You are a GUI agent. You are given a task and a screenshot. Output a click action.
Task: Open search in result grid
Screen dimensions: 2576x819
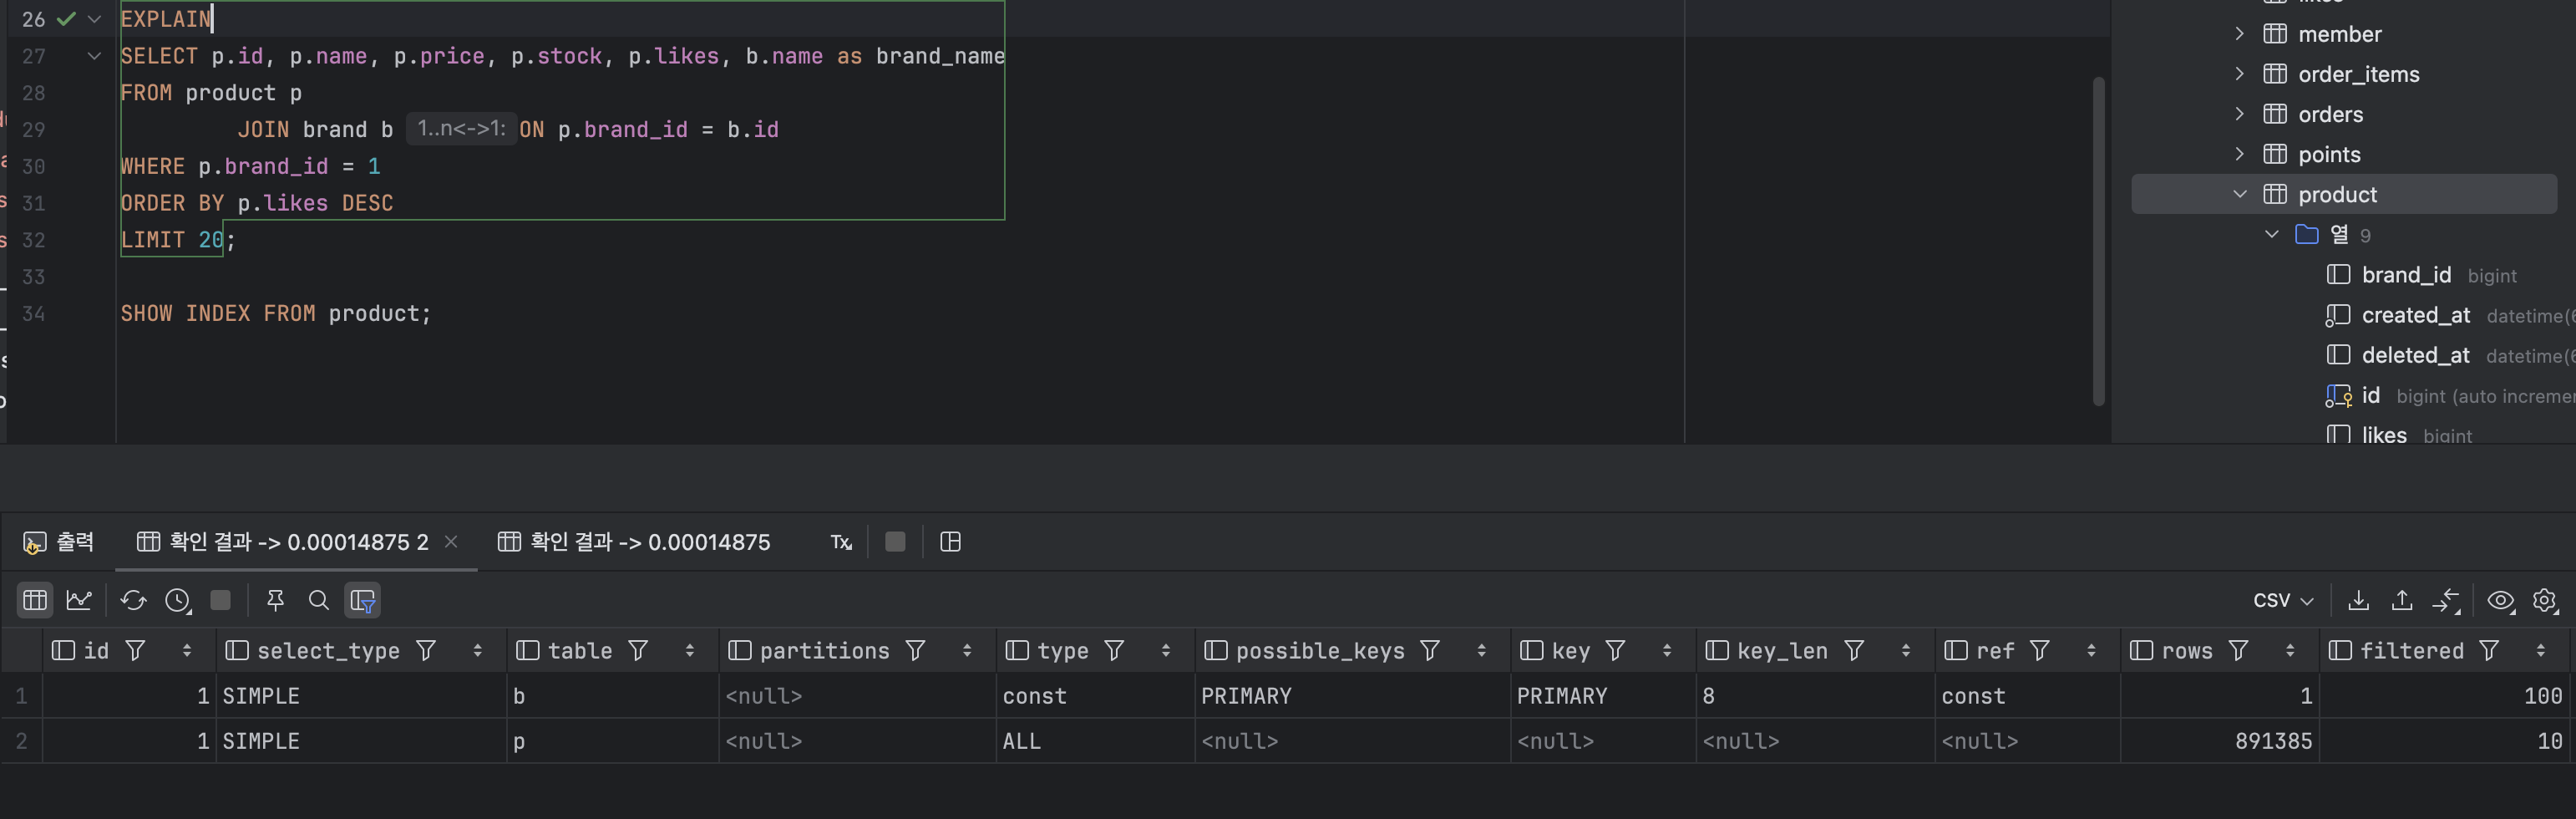[x=319, y=600]
